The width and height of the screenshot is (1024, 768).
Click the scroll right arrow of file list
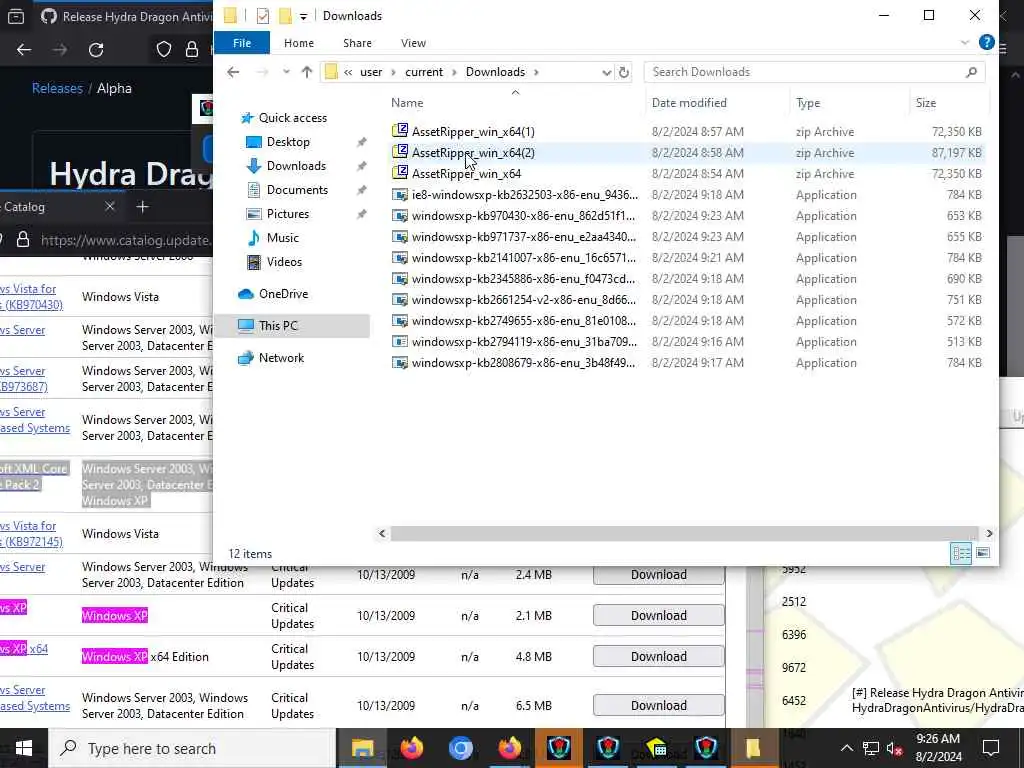click(989, 534)
